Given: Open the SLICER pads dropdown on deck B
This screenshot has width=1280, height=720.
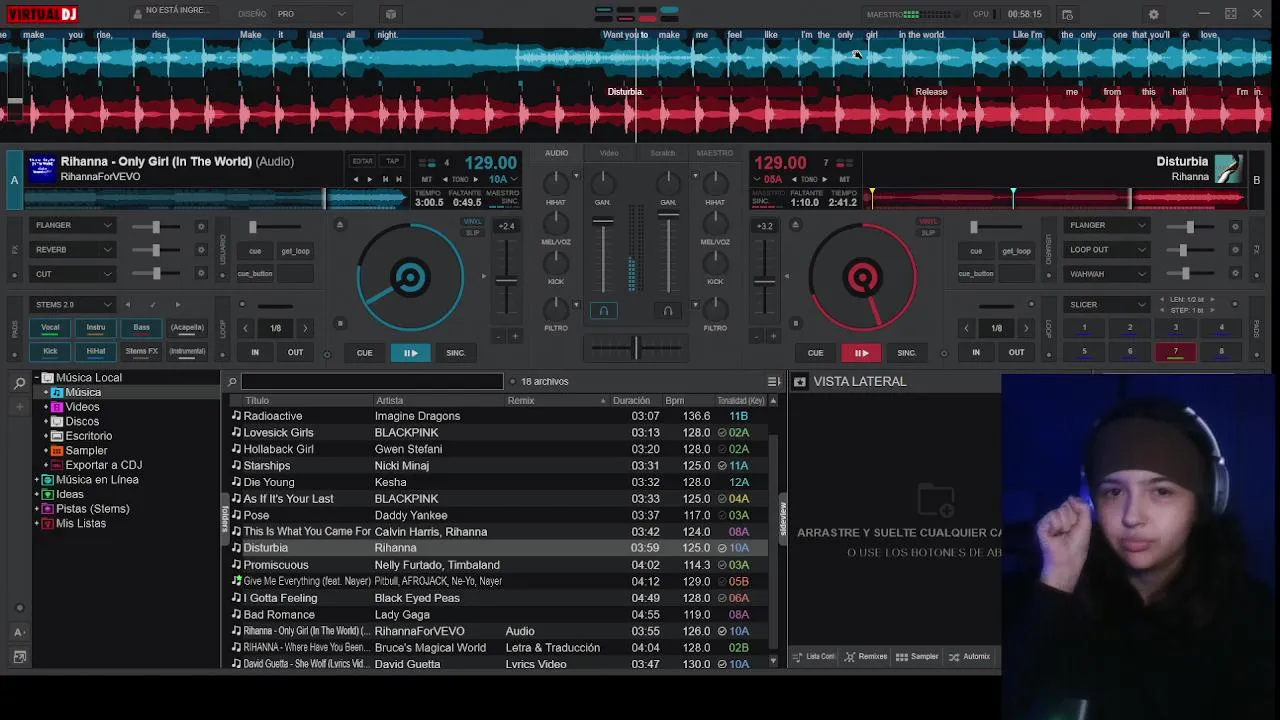Looking at the screenshot, I should click(x=1108, y=305).
